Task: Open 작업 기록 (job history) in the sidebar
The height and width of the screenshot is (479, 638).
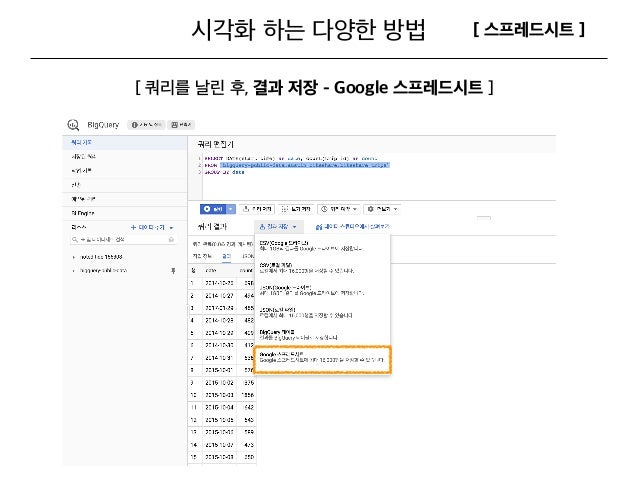Action: (125, 171)
